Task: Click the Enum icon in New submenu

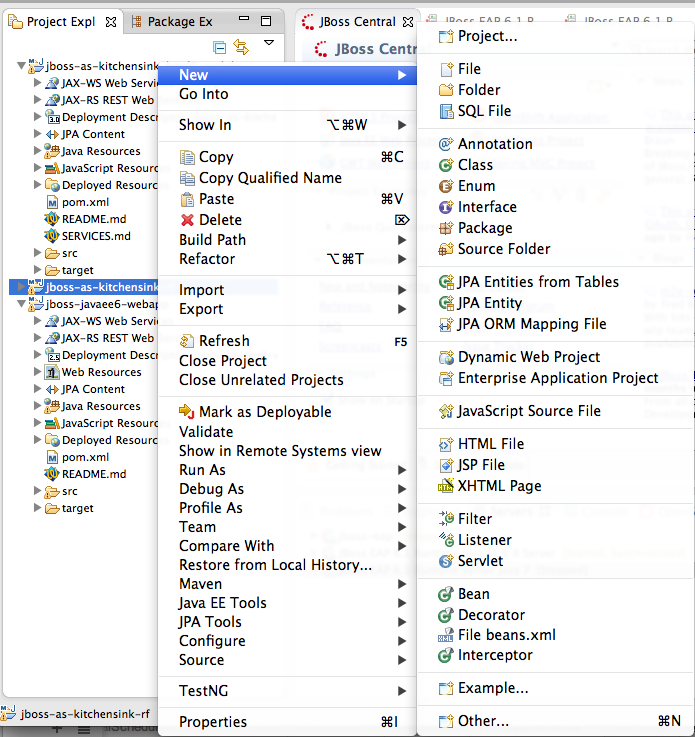Action: pos(446,186)
